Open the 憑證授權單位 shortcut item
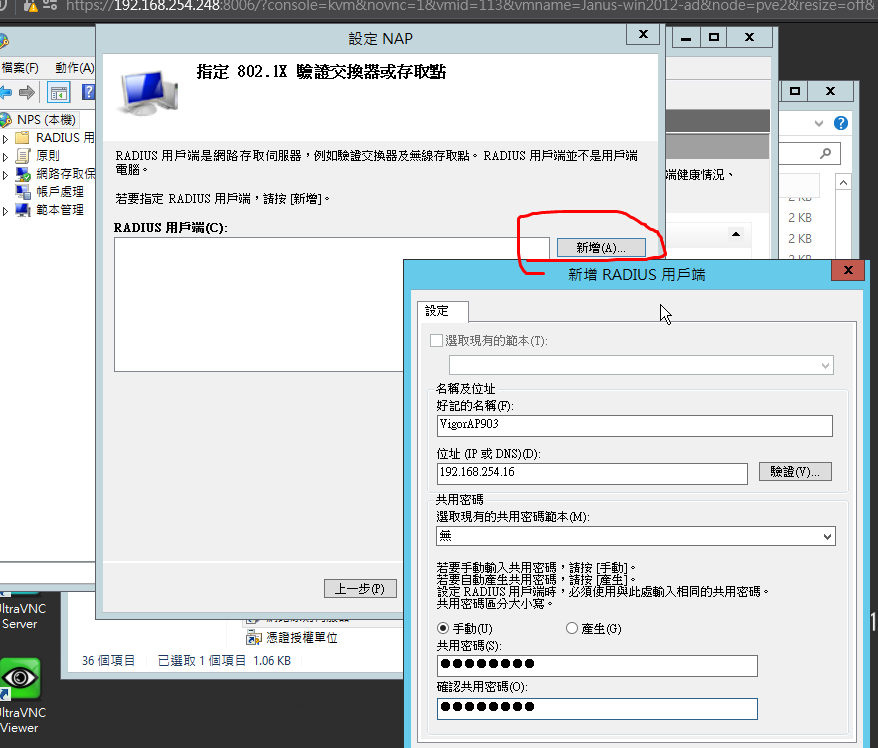This screenshot has height=748, width=878. coord(300,637)
